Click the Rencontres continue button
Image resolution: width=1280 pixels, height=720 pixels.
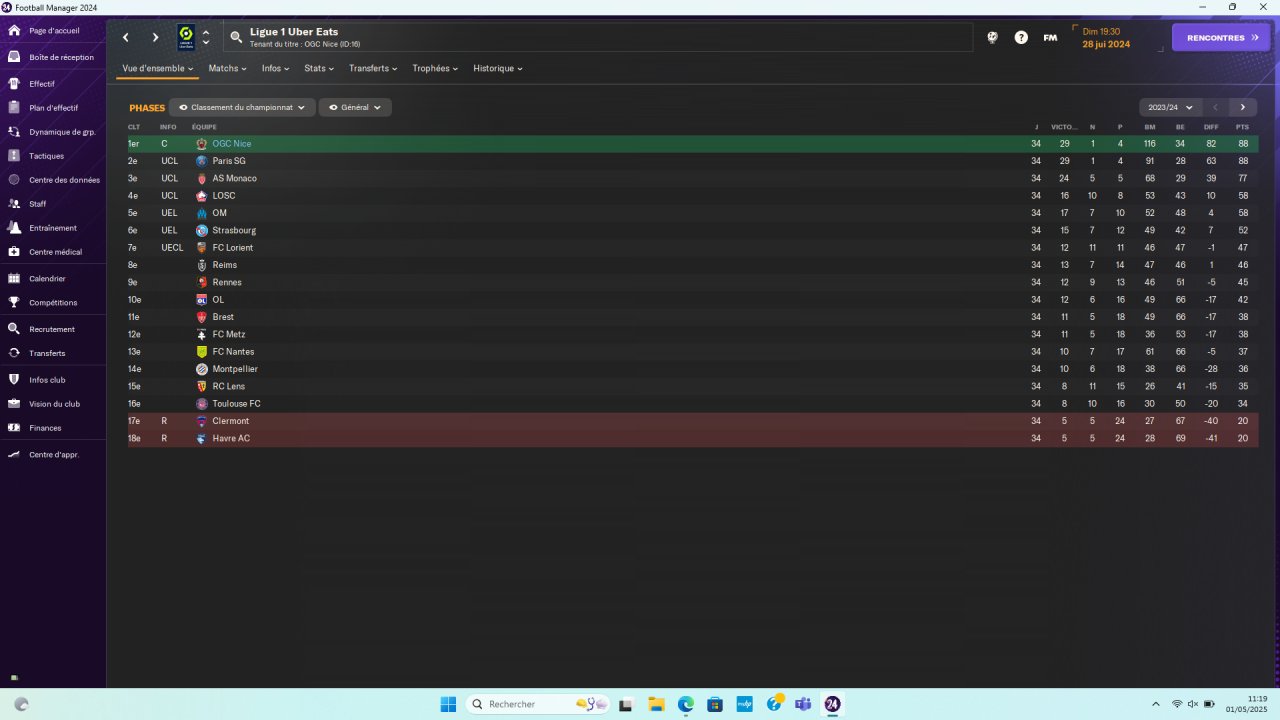click(x=1221, y=38)
